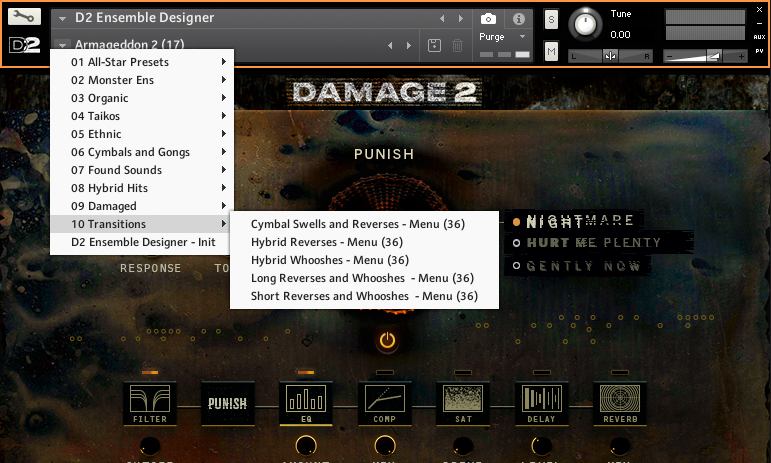
Task: Click the PUNISH module button
Action: [x=228, y=403]
